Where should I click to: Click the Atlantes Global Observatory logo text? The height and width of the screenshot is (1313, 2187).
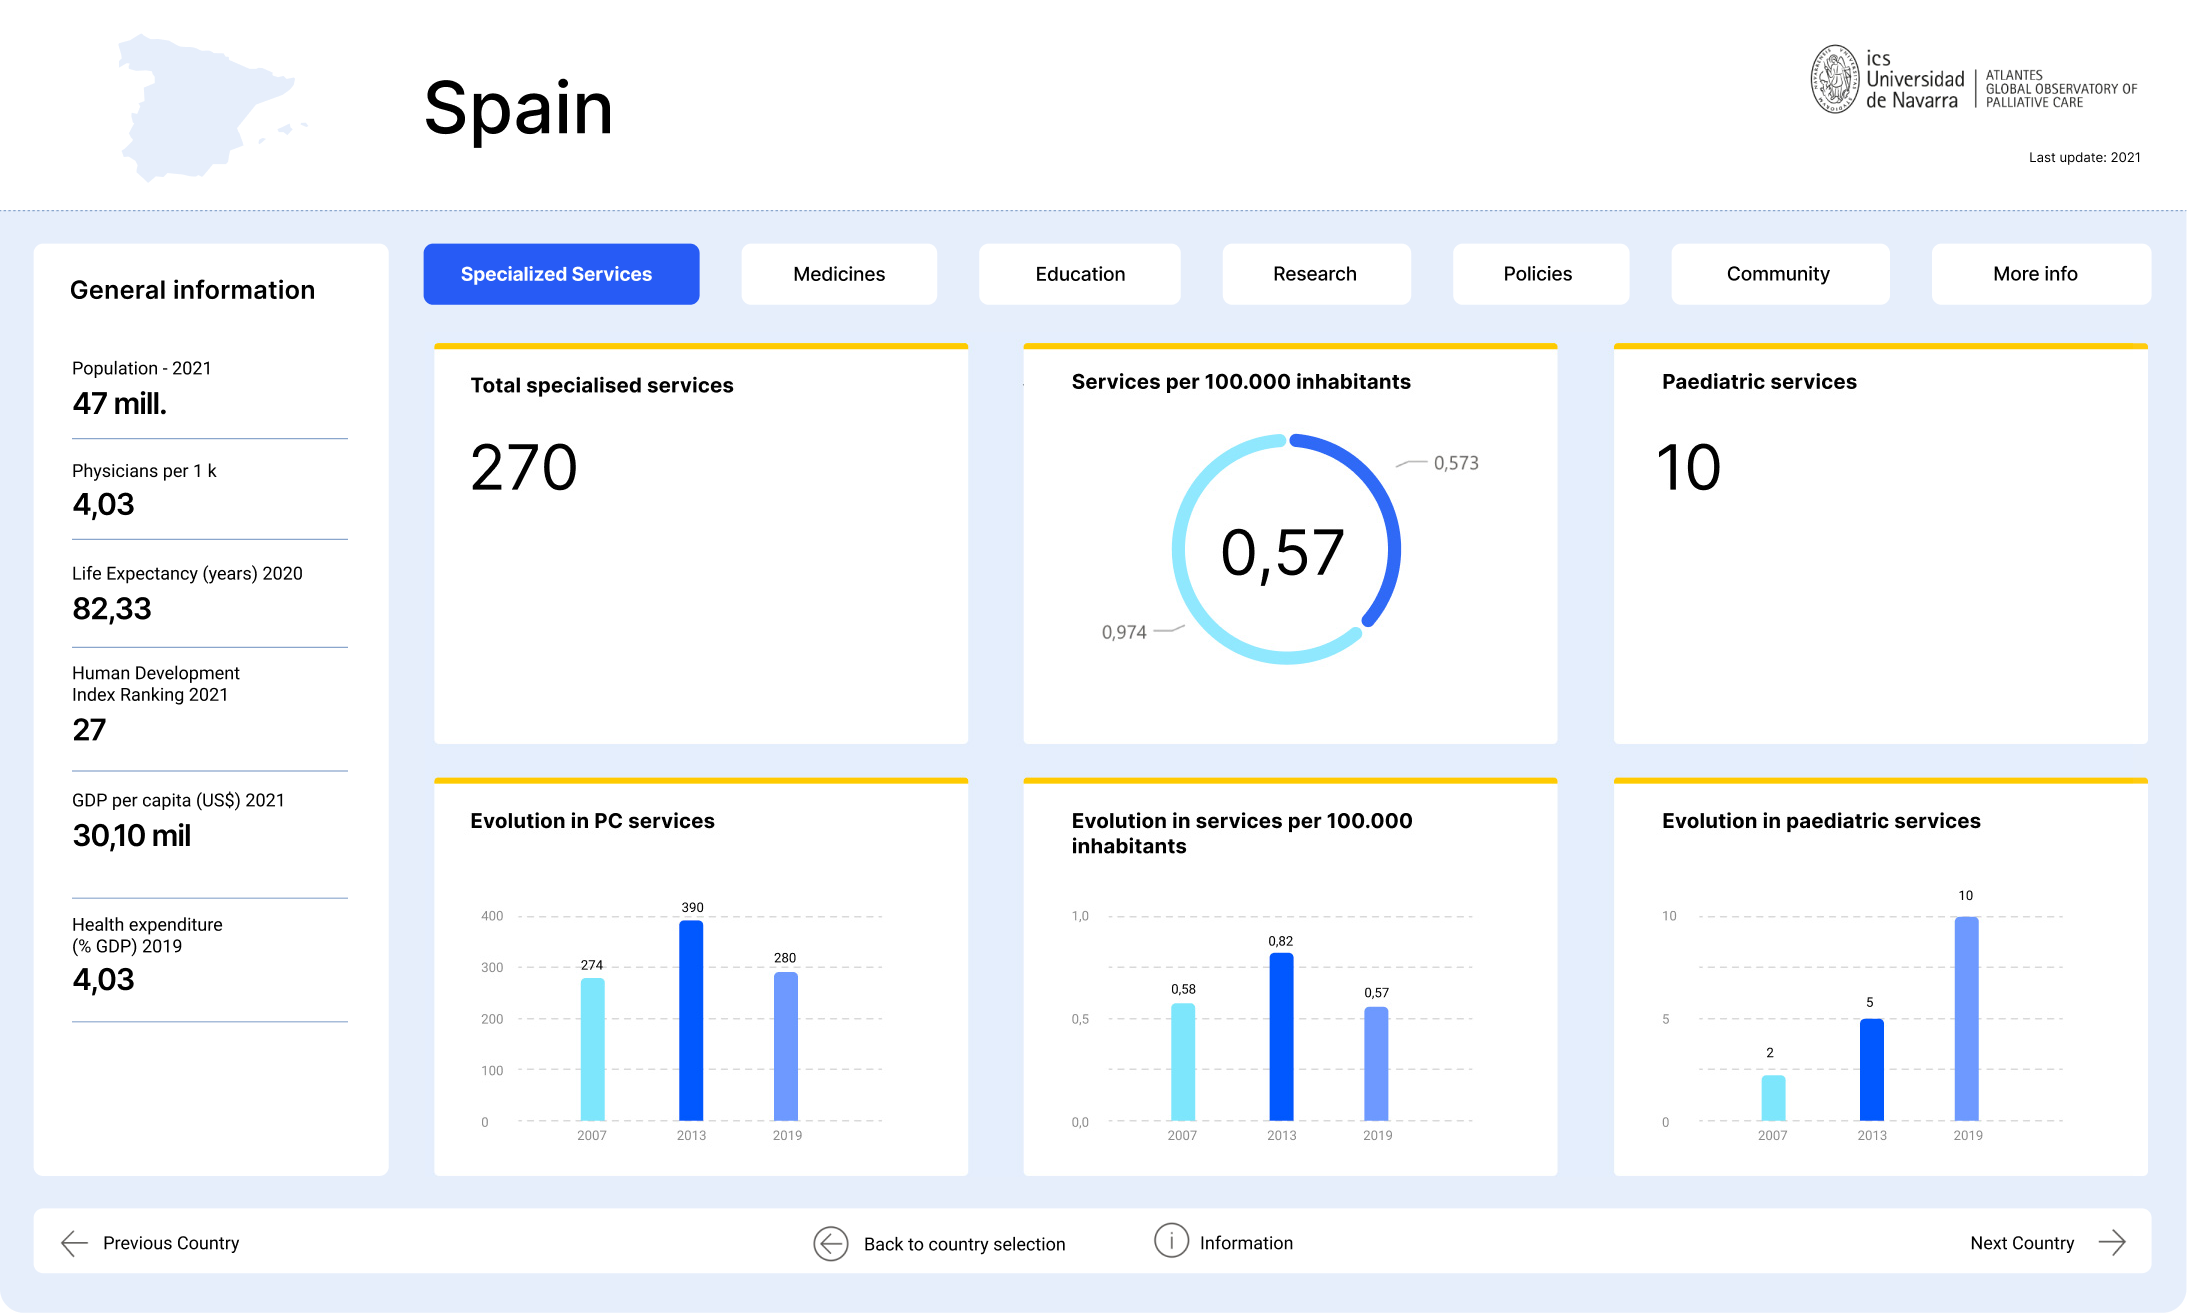coord(2061,89)
